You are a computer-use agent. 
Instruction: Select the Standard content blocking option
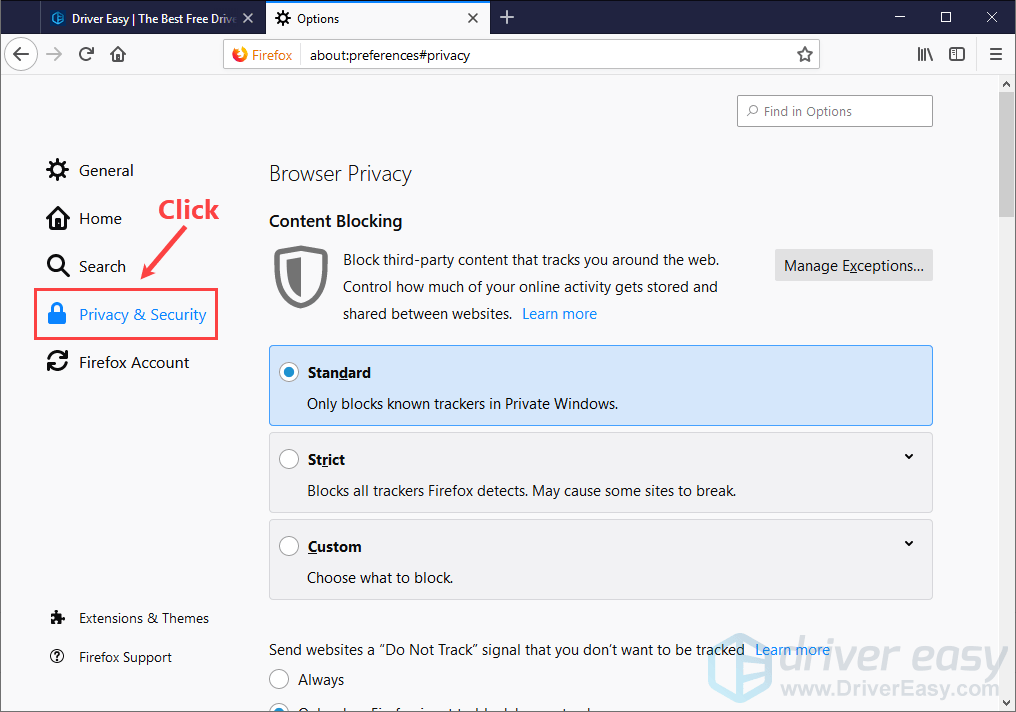tap(288, 371)
